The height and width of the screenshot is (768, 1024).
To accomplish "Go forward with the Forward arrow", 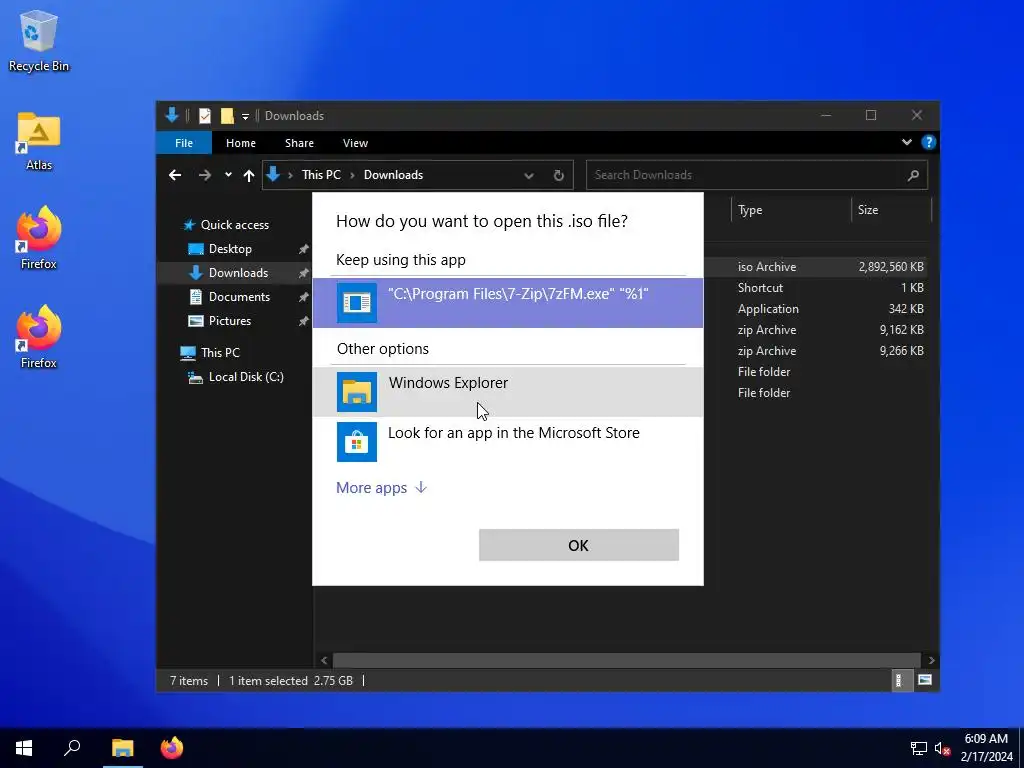I will pos(204,175).
